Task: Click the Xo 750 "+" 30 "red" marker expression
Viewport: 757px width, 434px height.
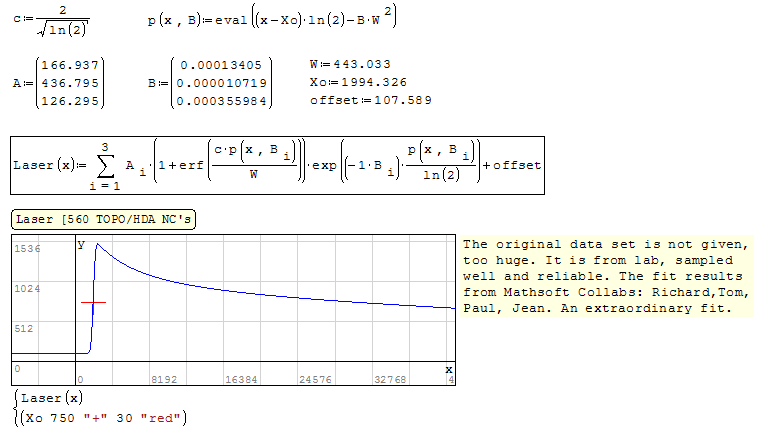Action: (x=104, y=417)
